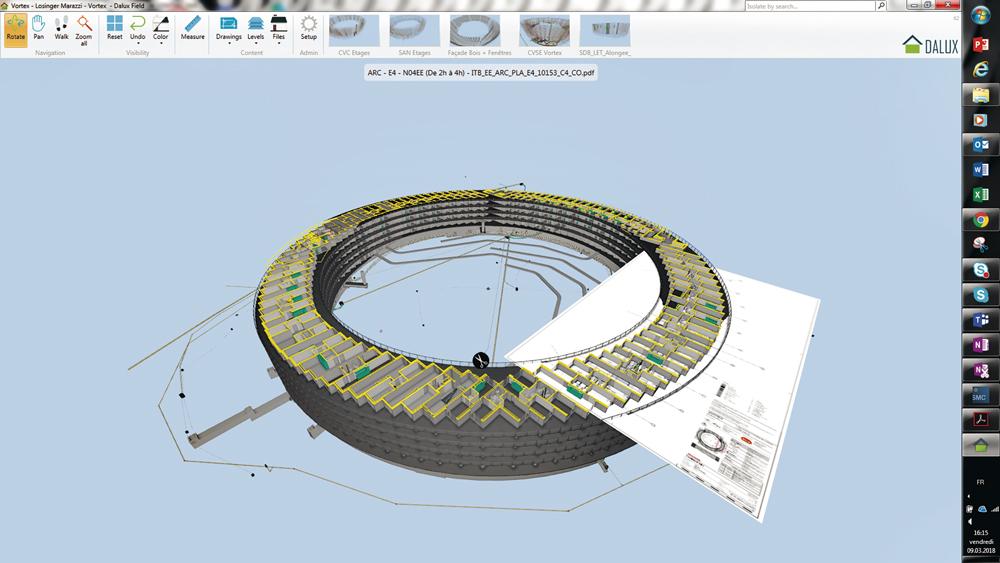The width and height of the screenshot is (1000, 563).
Task: Click the Dalux logo
Action: (930, 45)
